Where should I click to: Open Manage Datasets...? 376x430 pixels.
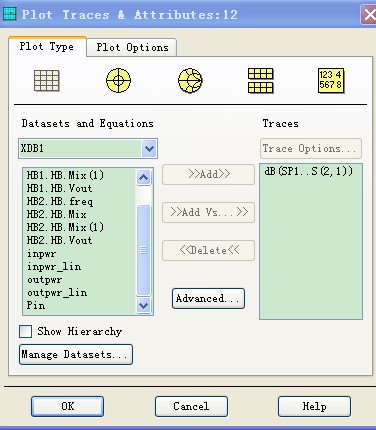[x=76, y=354]
